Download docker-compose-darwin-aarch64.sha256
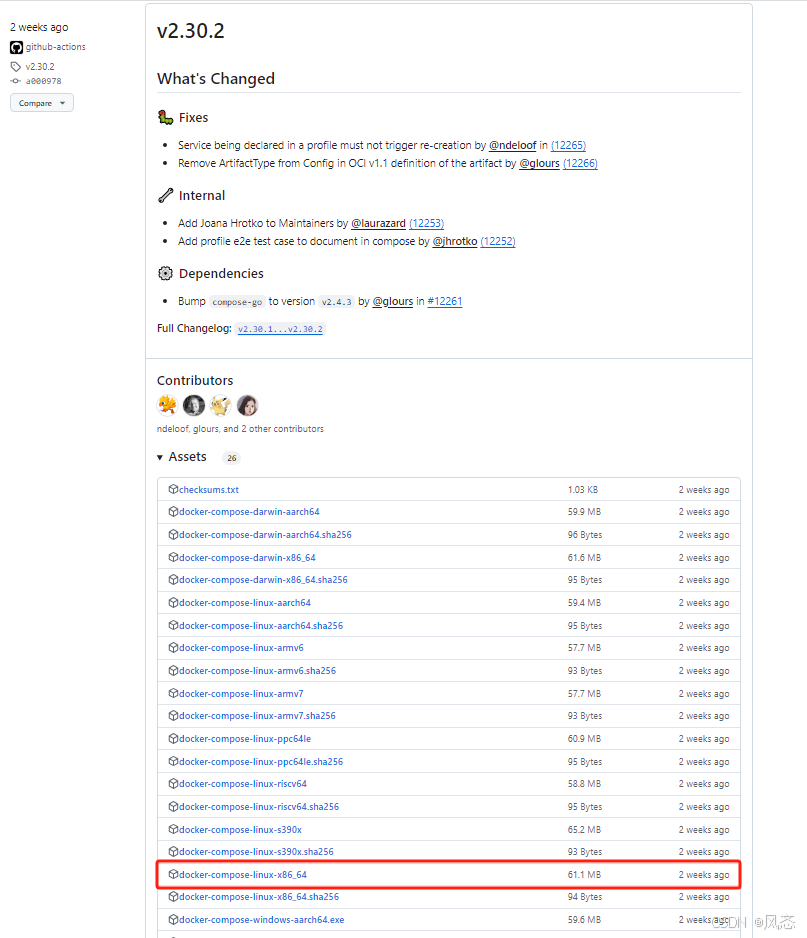The height and width of the screenshot is (938, 807). click(266, 535)
